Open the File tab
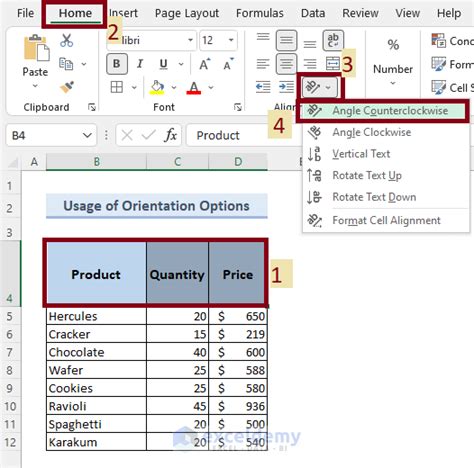Image resolution: width=474 pixels, height=468 pixels. [25, 13]
